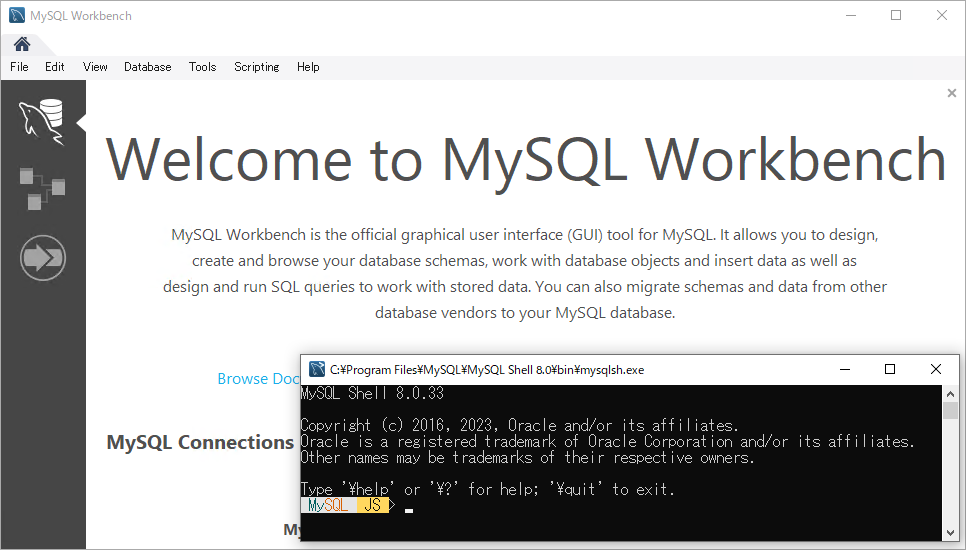Screen dimensions: 966x550
Task: Maximize the MySQL Workbench window
Action: 896,15
